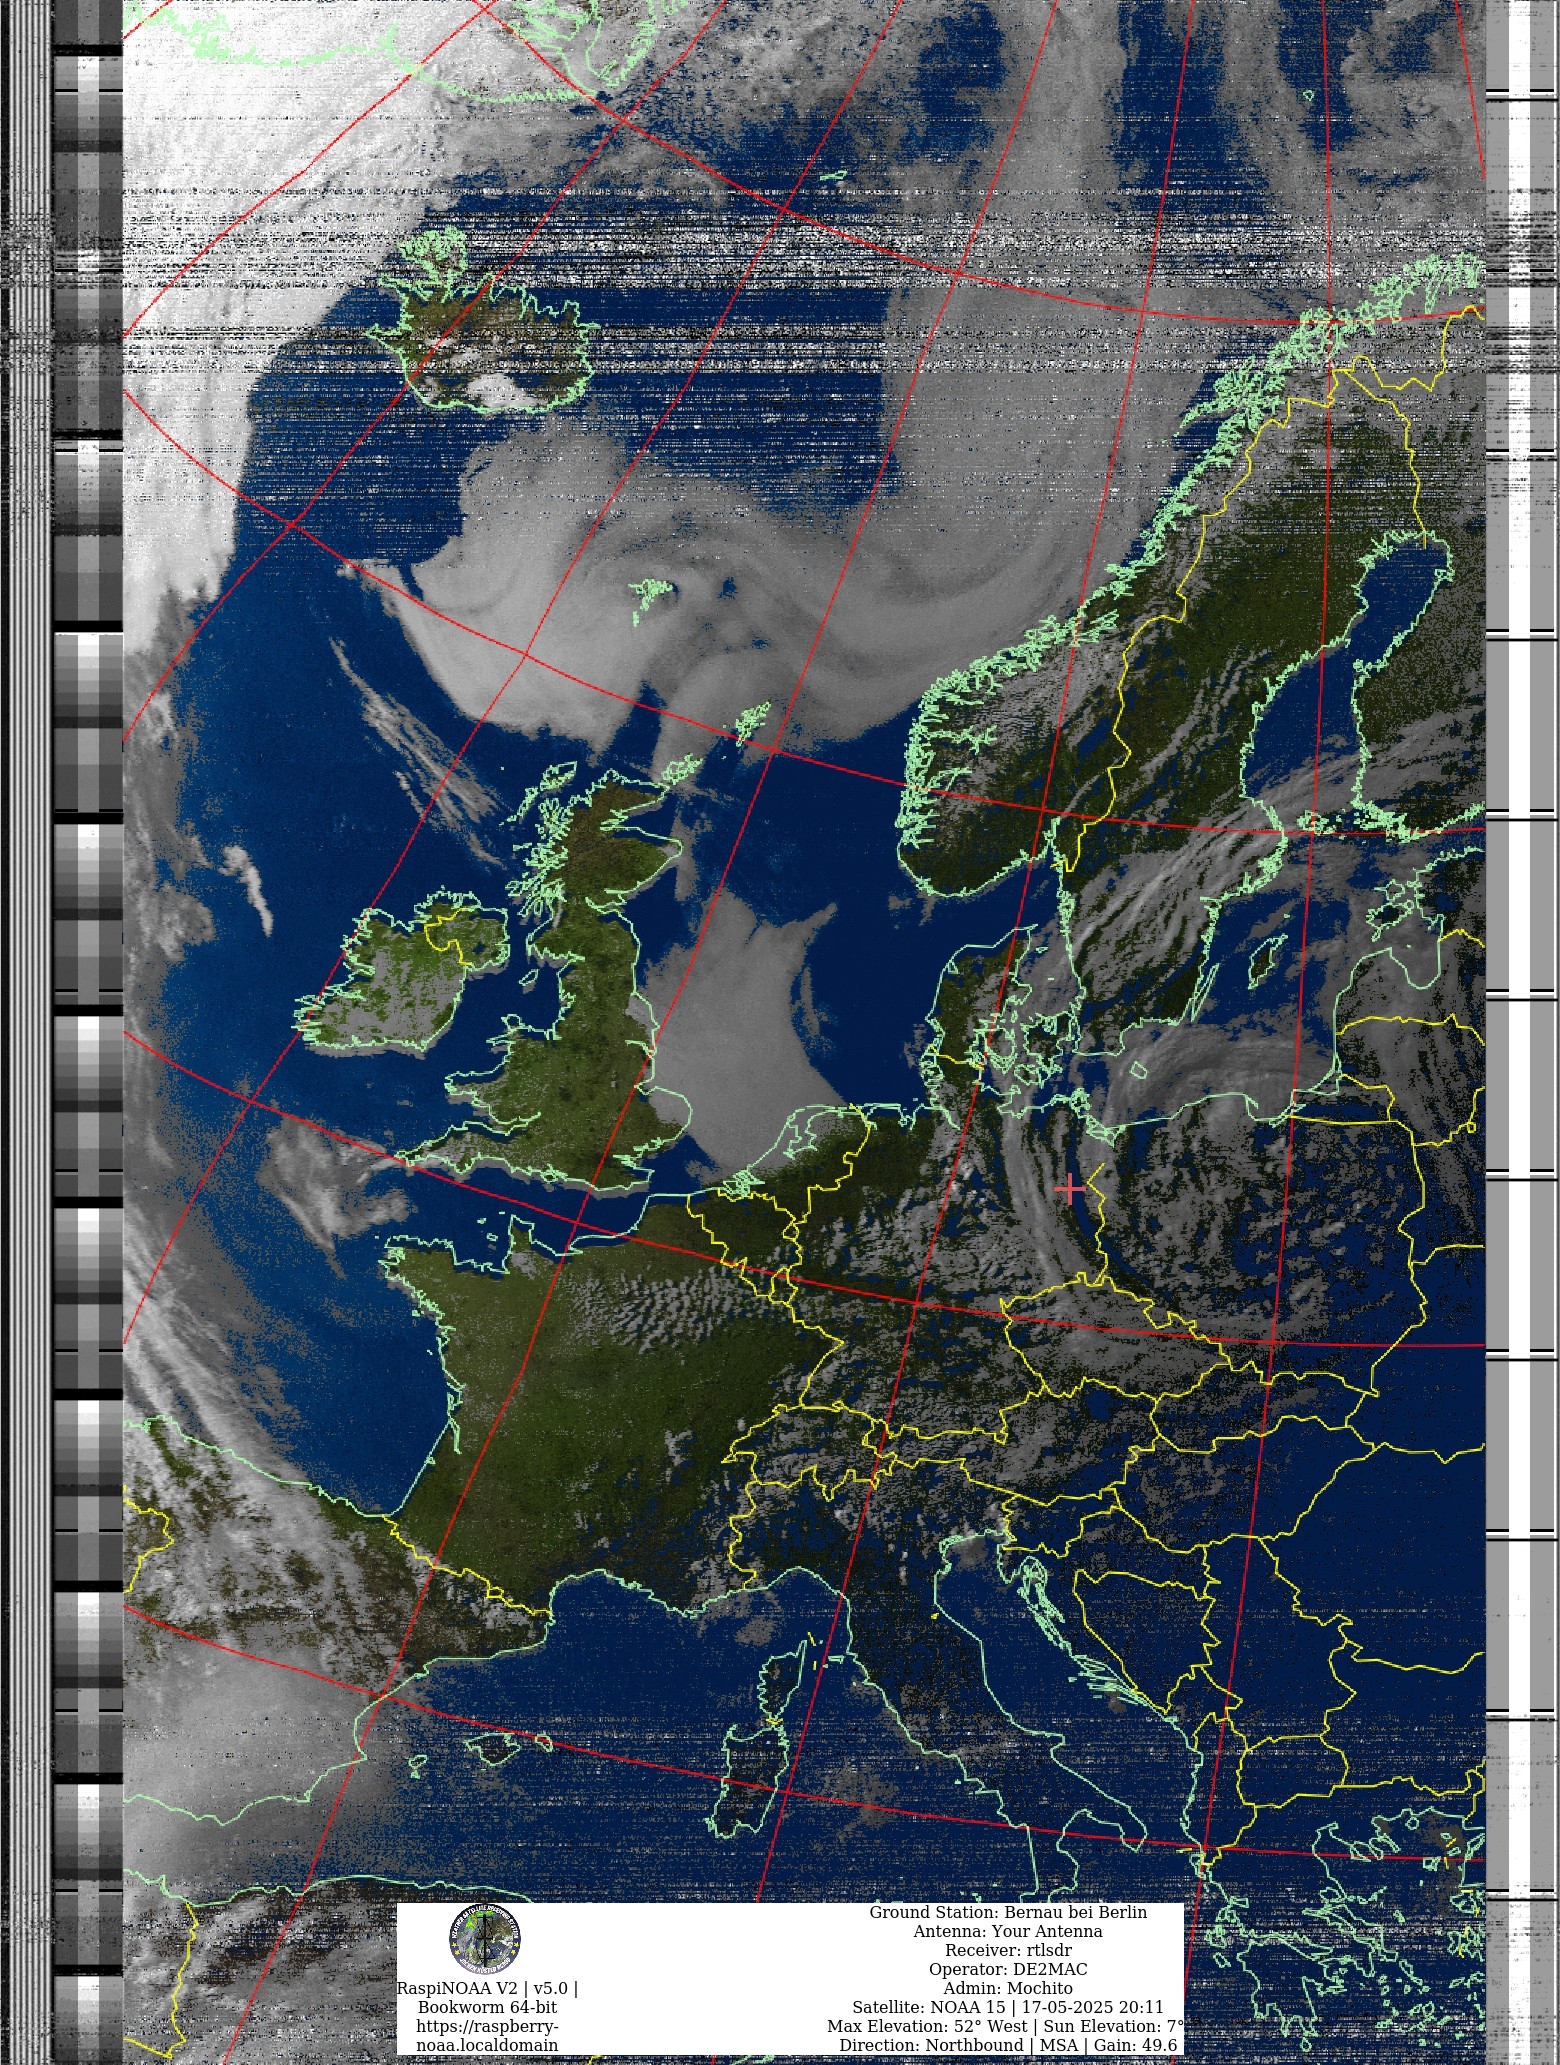Click the 'Bookworm 64-bit' text
The image size is (1560, 2065).
pyautogui.click(x=487, y=2007)
